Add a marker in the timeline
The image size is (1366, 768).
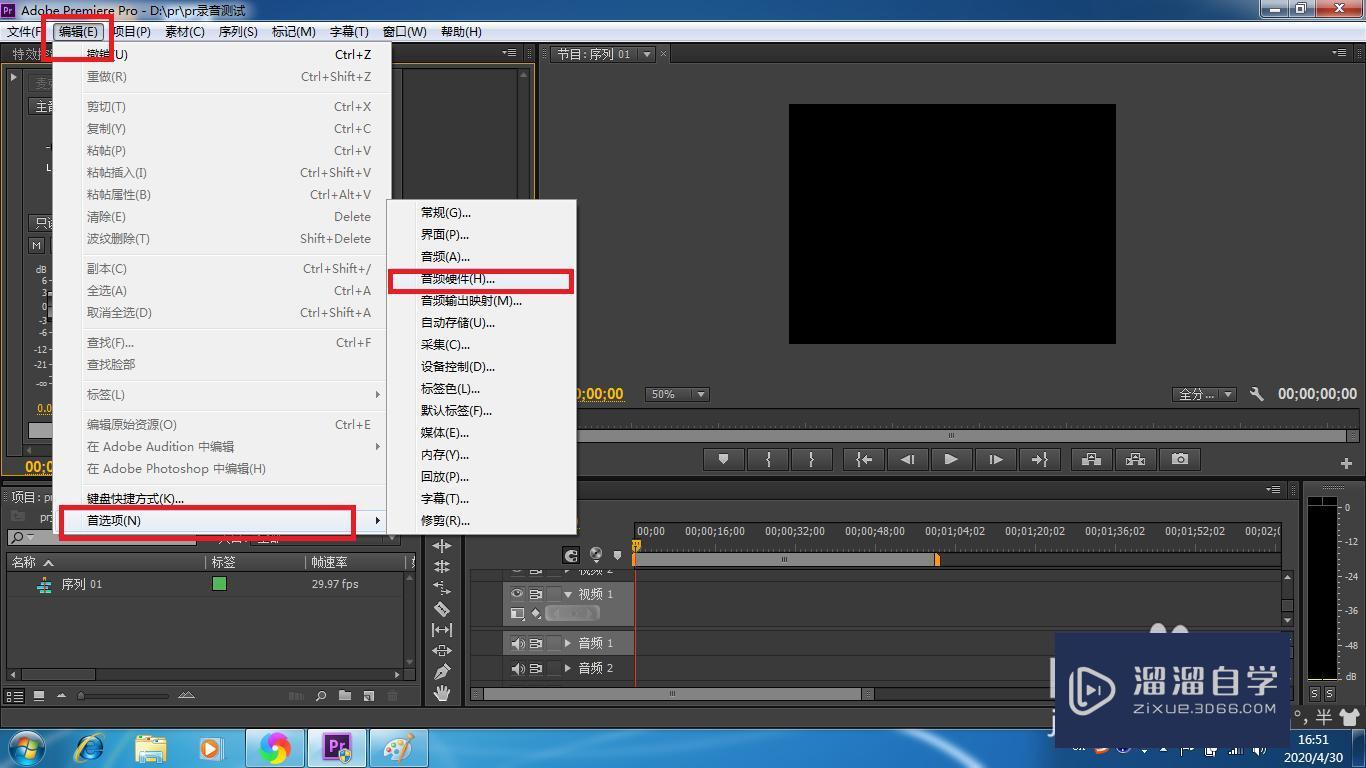[618, 555]
